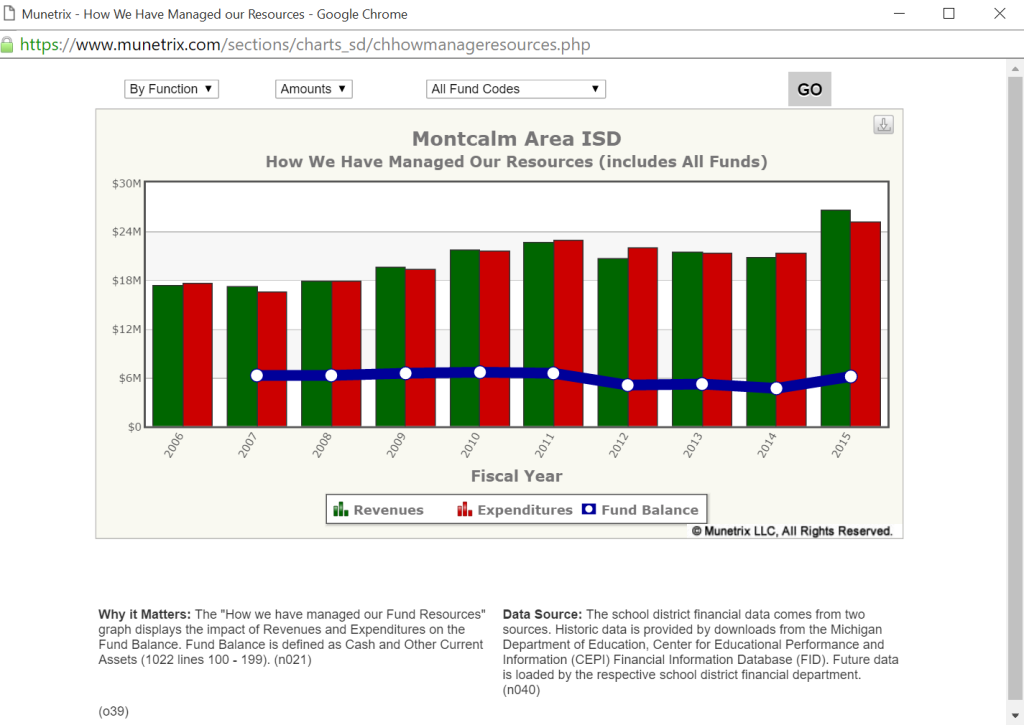The height and width of the screenshot is (725, 1024).
Task: Click the $24M axis label
Action: [127, 232]
